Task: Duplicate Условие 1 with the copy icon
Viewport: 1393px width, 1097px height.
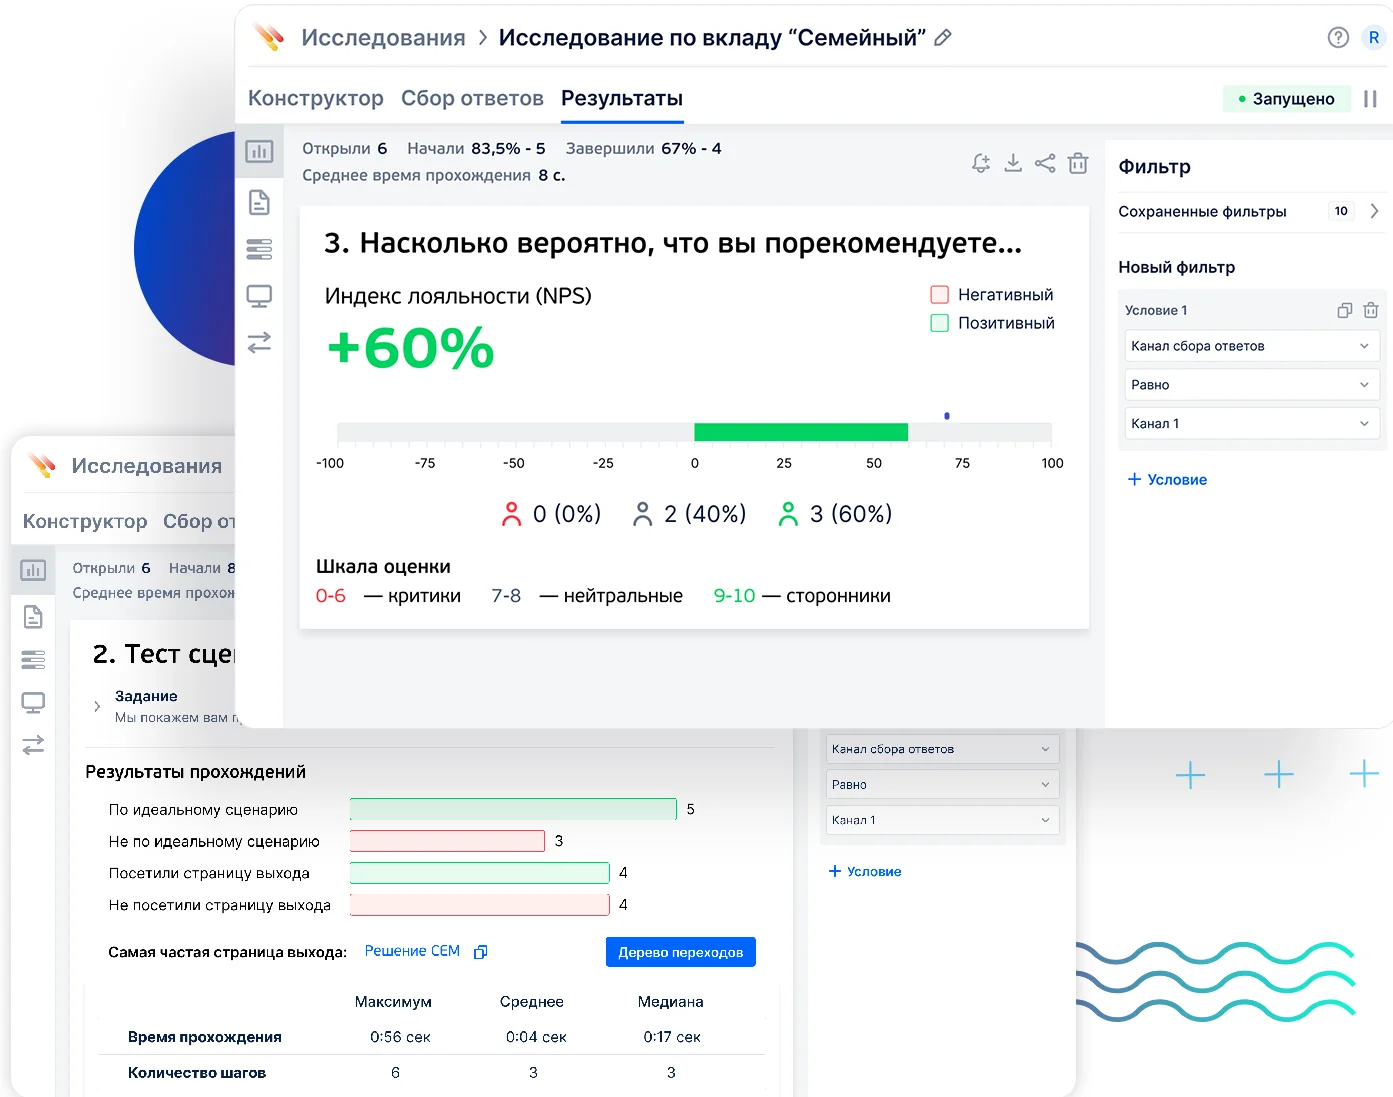Action: tap(1345, 310)
